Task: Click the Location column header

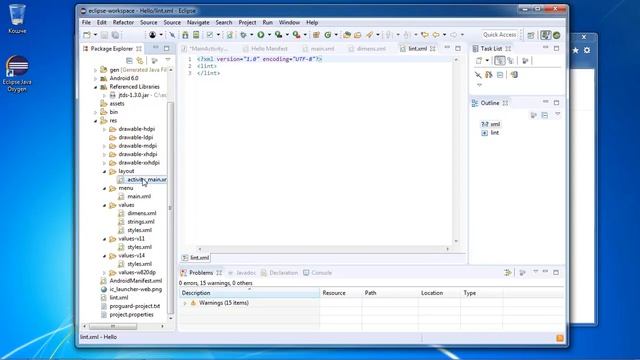Action: point(439,293)
